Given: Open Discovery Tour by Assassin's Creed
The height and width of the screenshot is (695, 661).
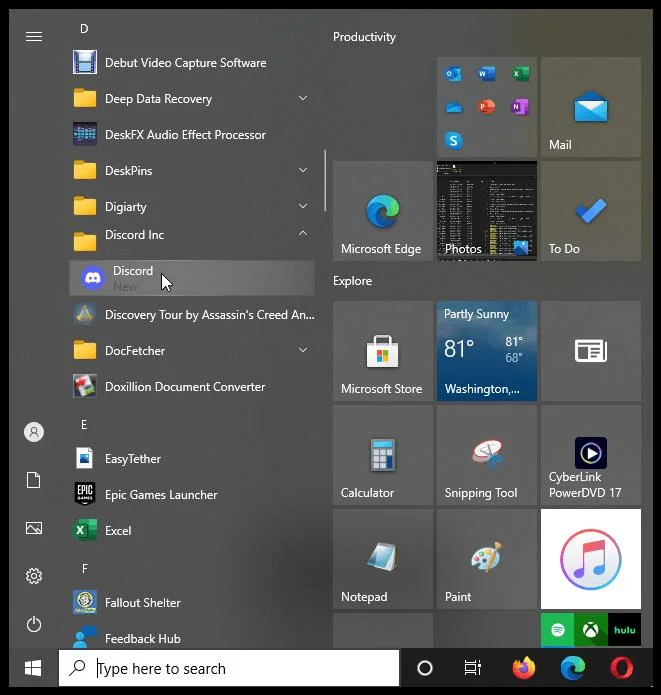Looking at the screenshot, I should [193, 315].
